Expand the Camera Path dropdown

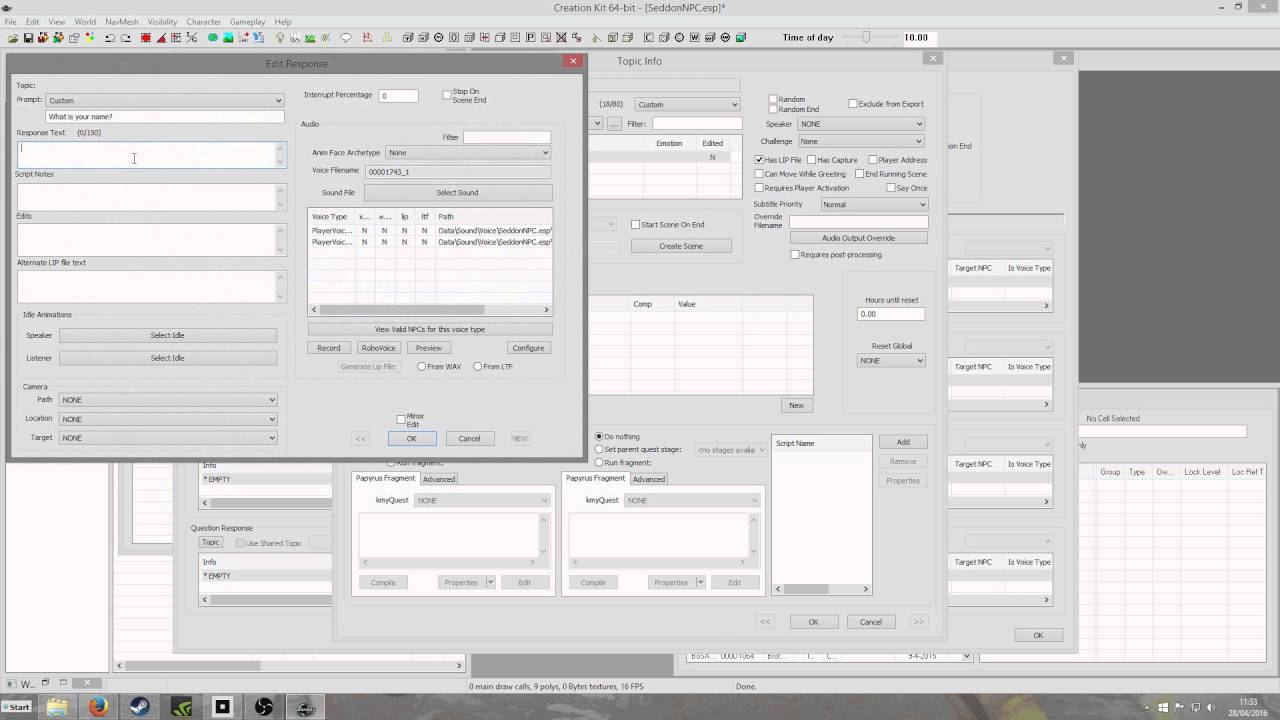coord(168,400)
